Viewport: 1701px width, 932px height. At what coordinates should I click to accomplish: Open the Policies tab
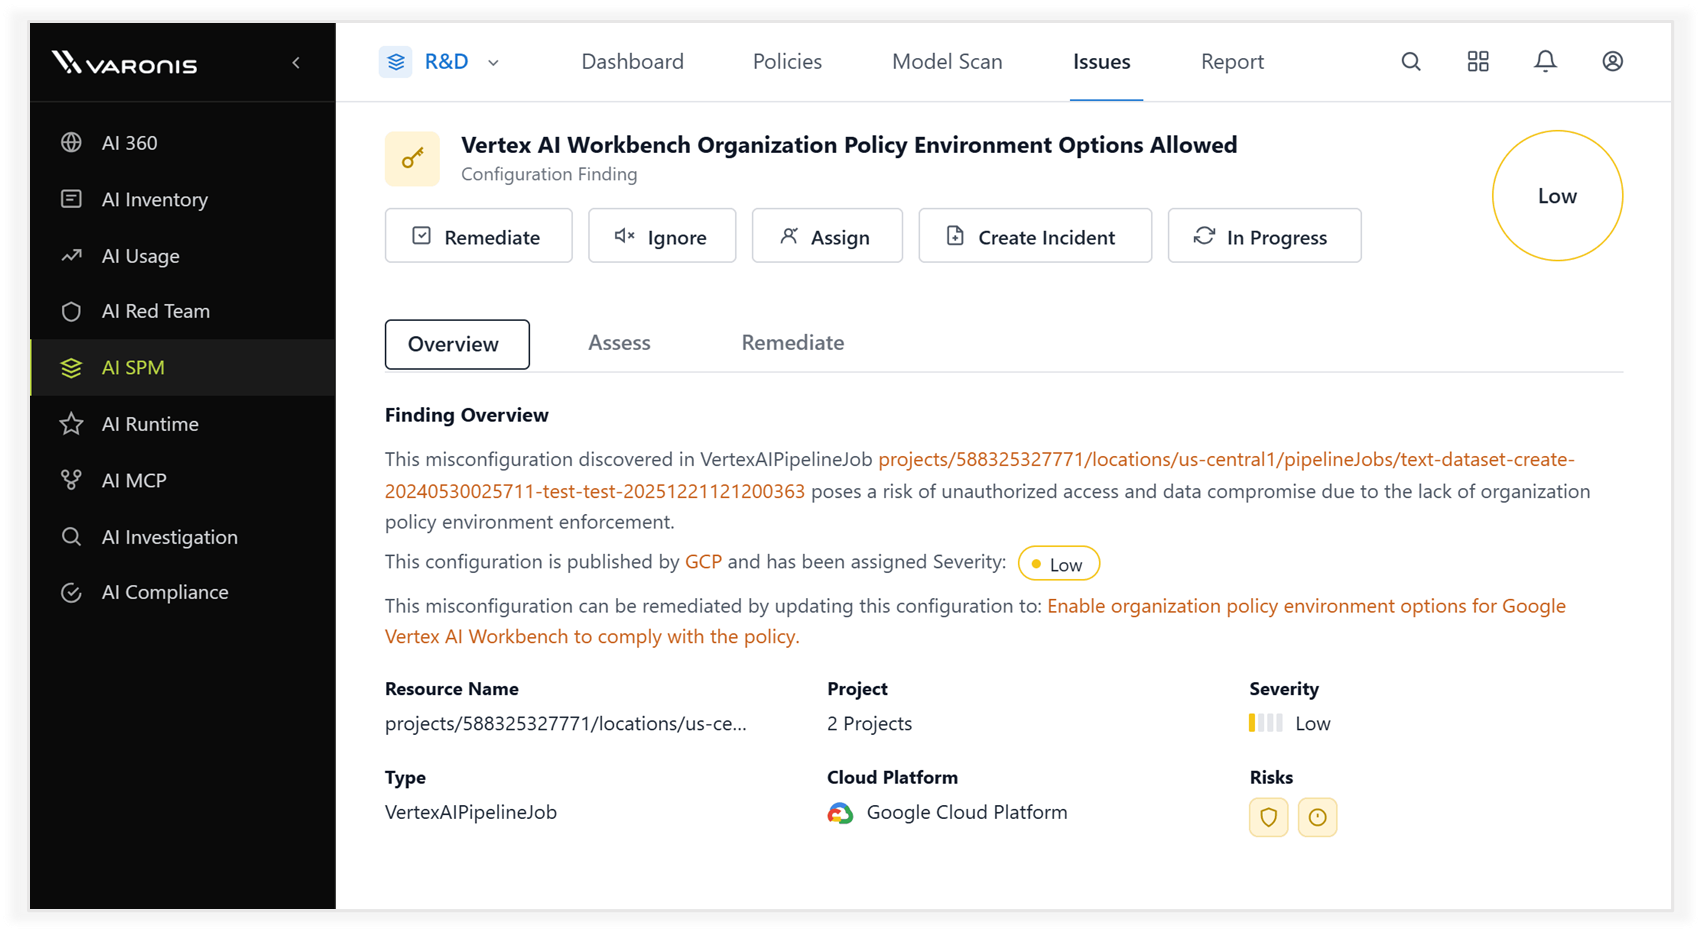pos(787,62)
